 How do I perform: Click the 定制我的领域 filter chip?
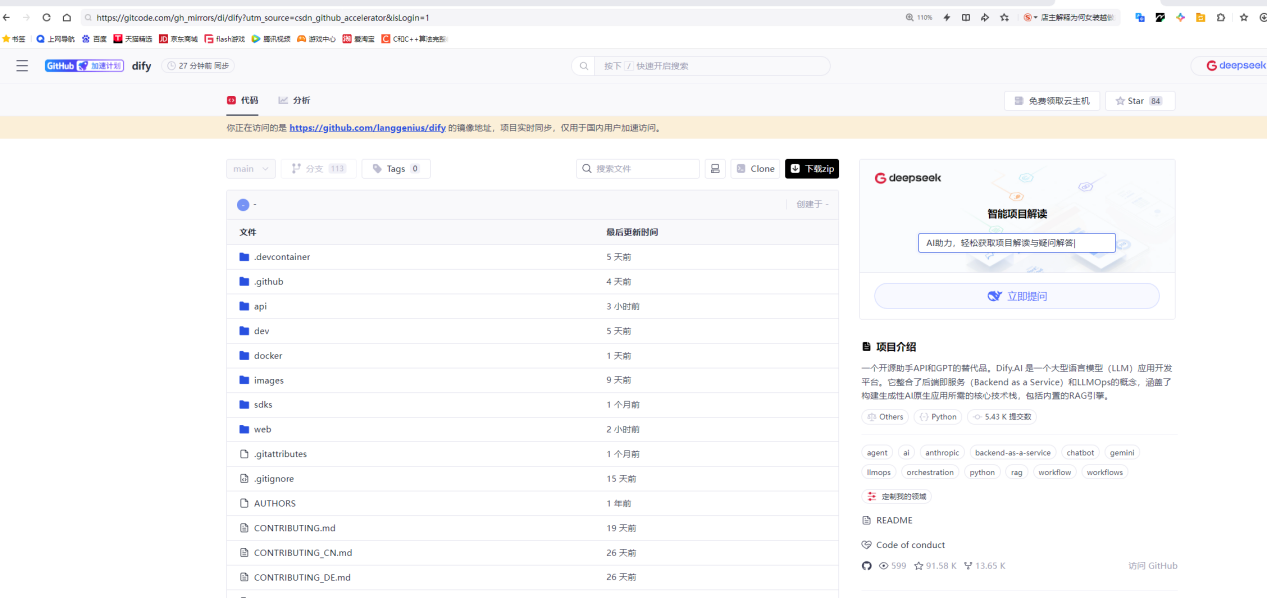click(x=895, y=495)
